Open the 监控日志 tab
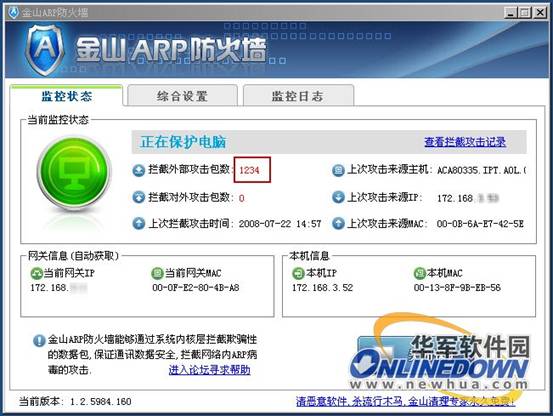553x416 pixels. tap(297, 96)
